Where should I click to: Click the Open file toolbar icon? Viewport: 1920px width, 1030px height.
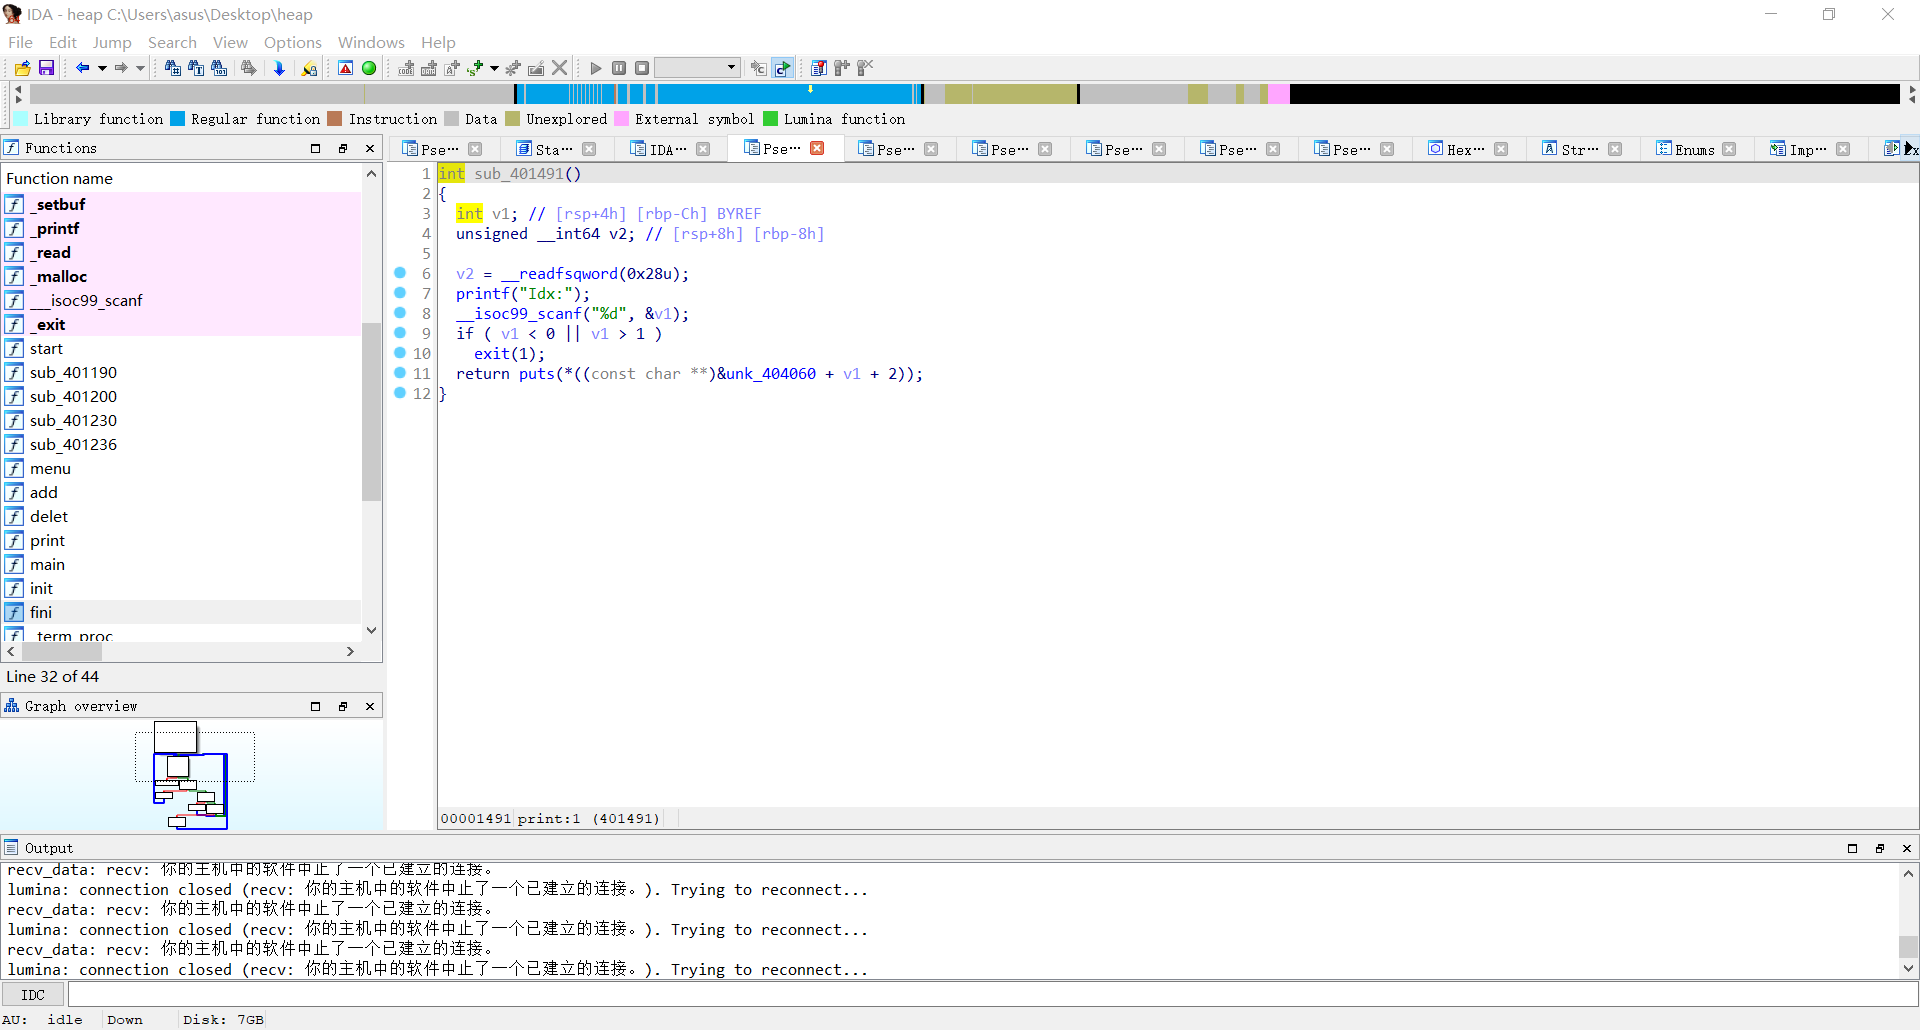(x=22, y=68)
